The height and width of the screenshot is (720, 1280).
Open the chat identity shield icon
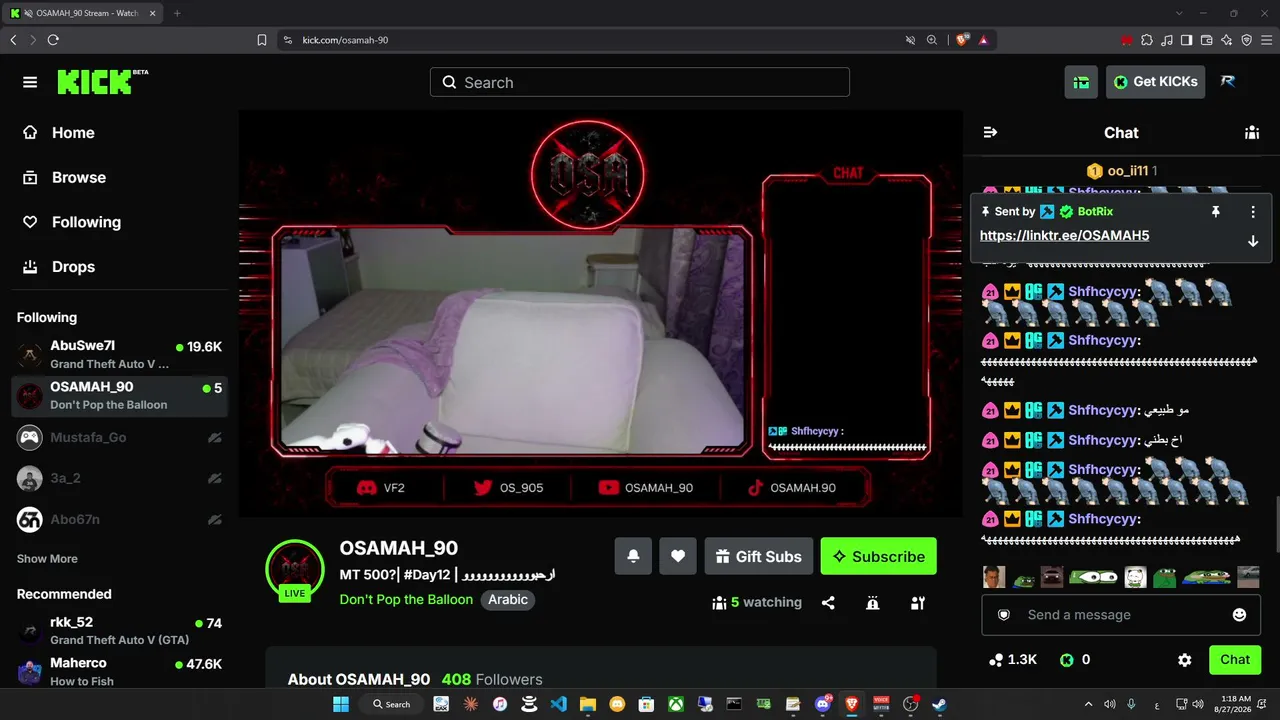1004,615
